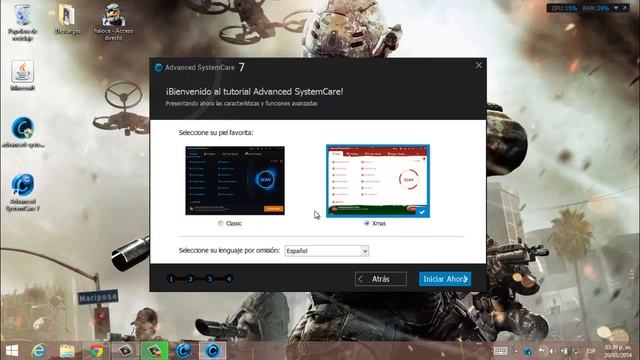Image resolution: width=640 pixels, height=360 pixels.
Task: Close the Advanced SystemCare tutorial dialog
Action: pyautogui.click(x=478, y=65)
